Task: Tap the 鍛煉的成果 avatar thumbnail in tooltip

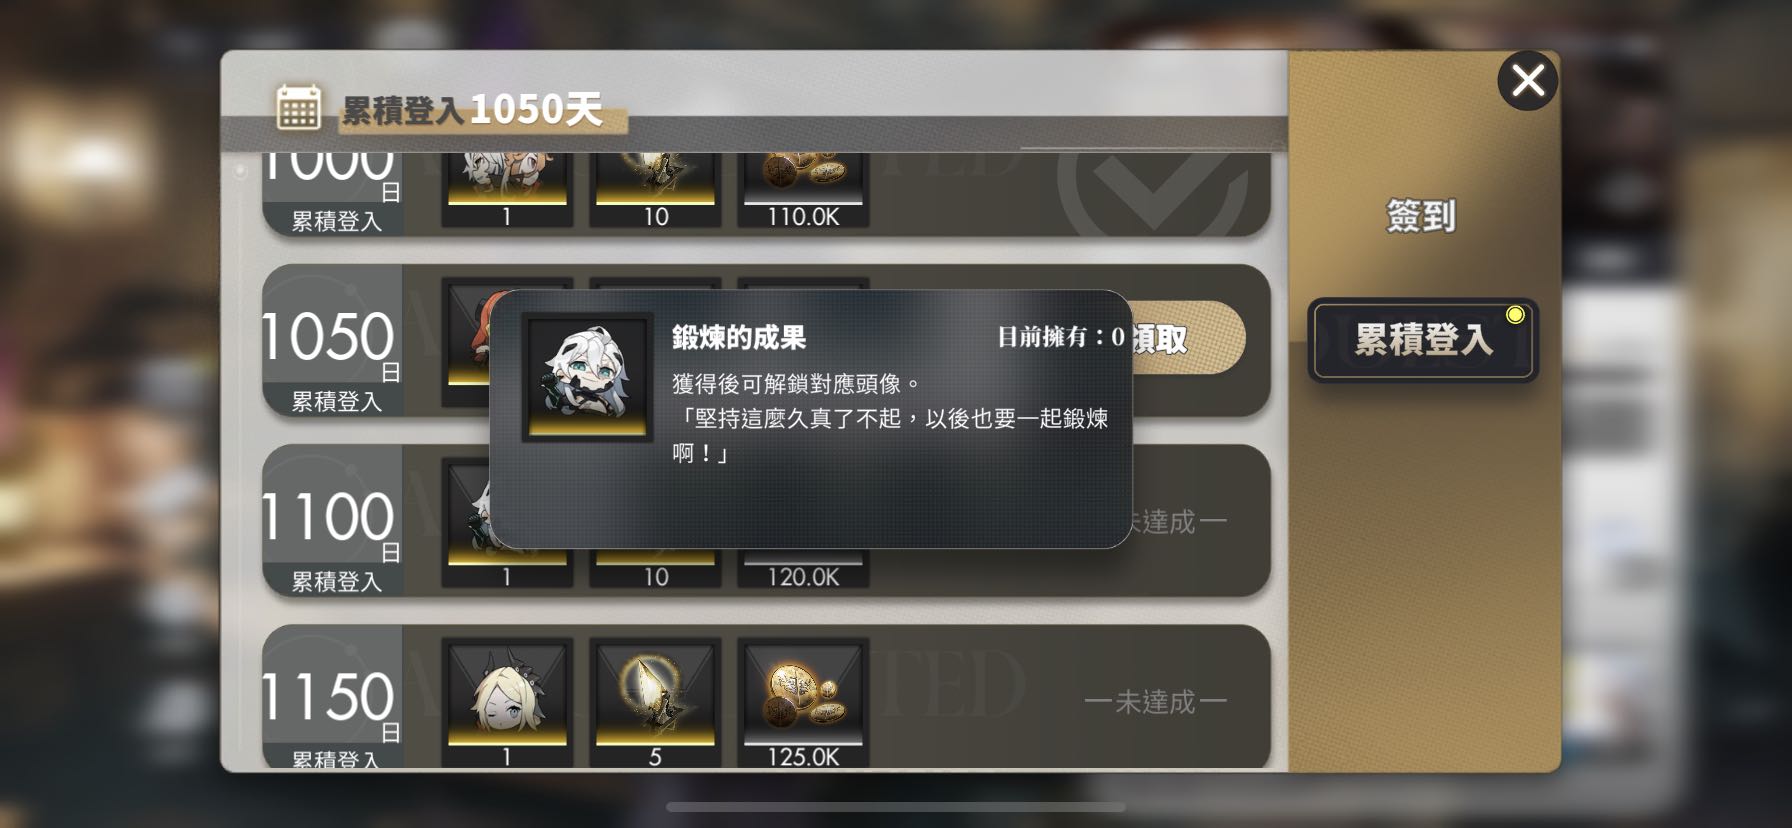Action: [587, 377]
